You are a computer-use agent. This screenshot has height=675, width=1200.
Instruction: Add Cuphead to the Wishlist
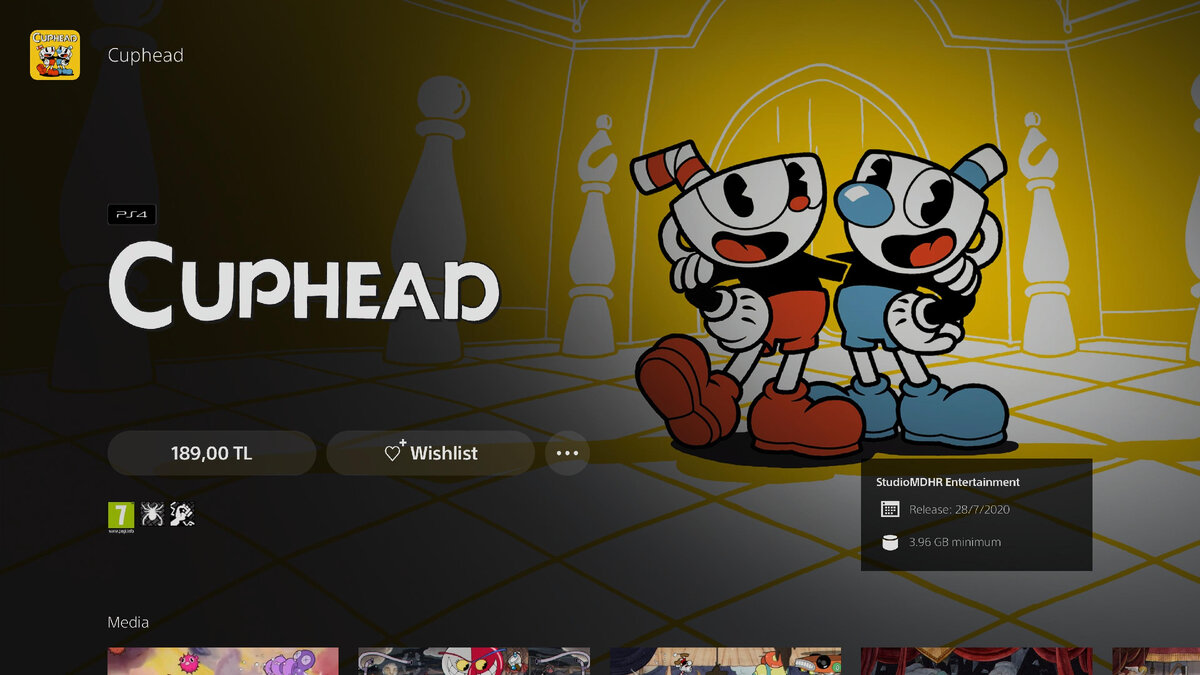point(431,453)
